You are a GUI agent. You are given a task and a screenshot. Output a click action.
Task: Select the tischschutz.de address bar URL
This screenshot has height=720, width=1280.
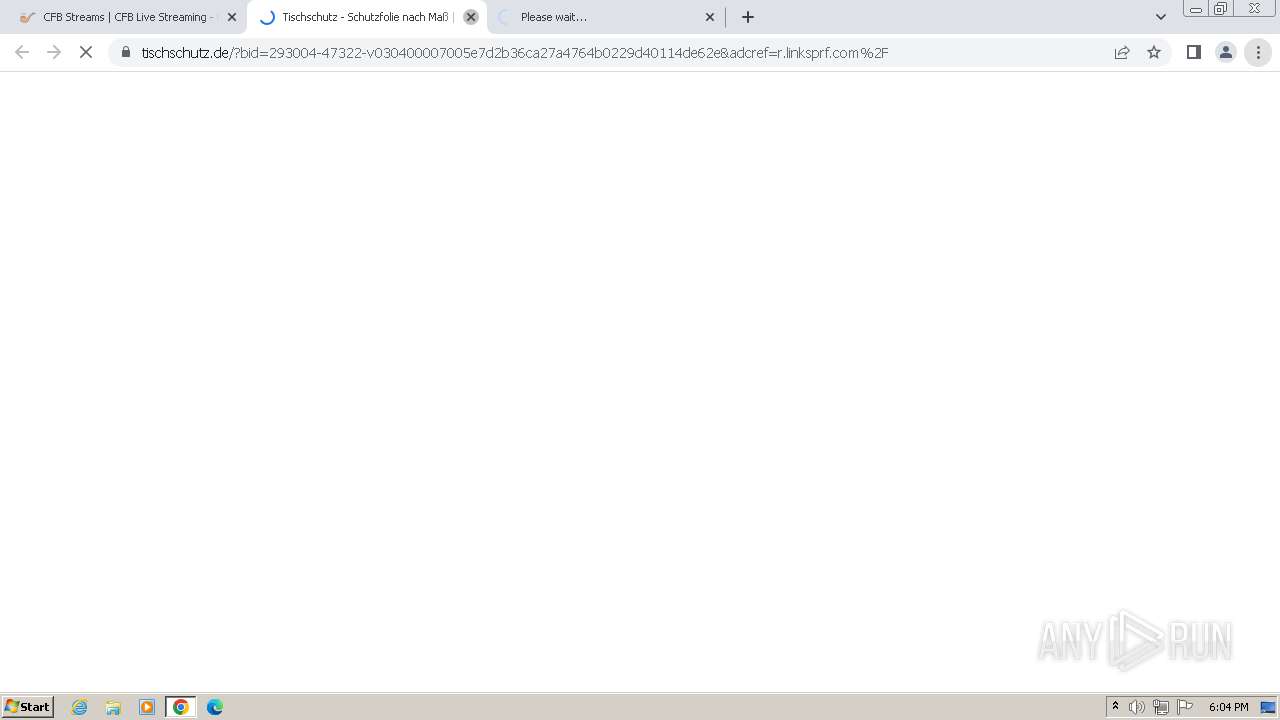click(515, 53)
